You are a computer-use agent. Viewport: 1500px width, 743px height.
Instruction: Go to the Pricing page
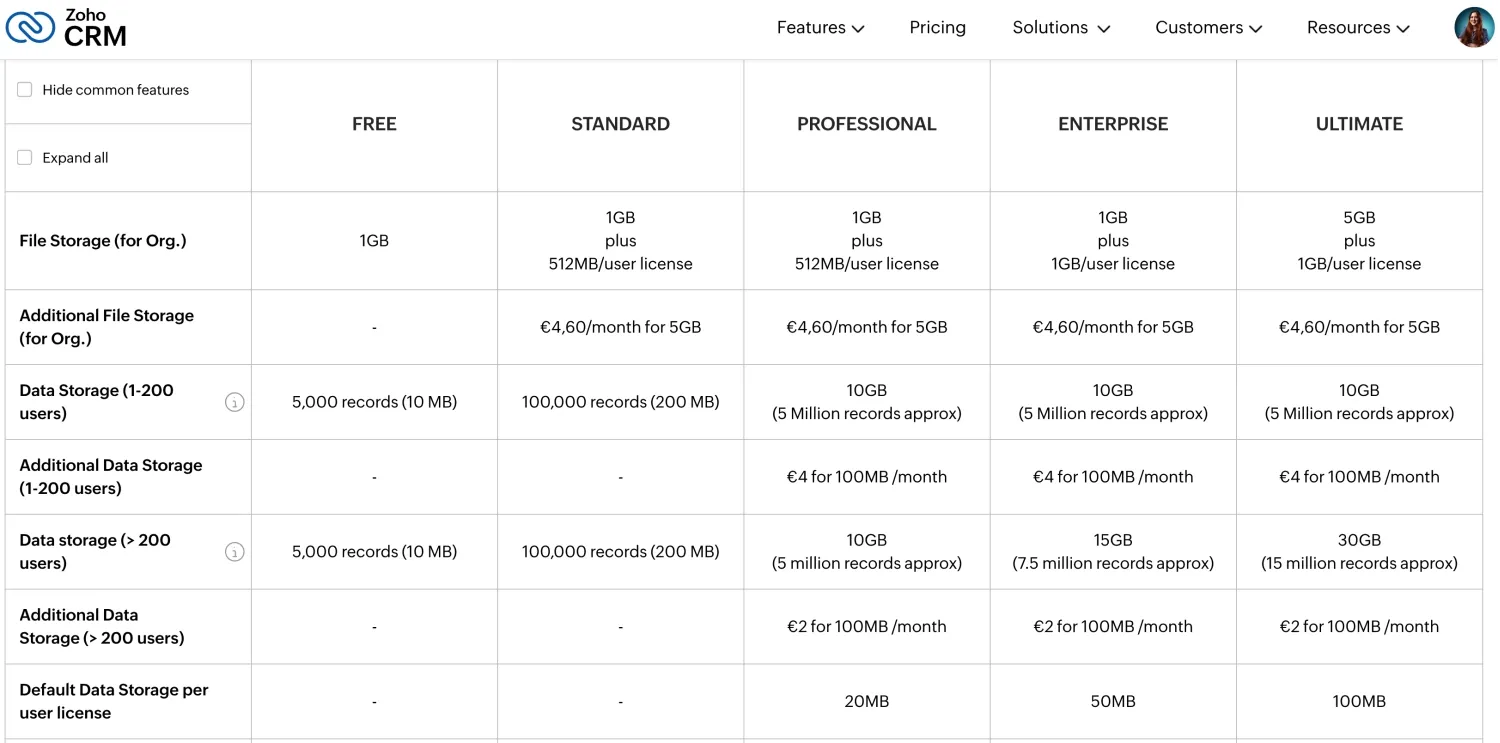coord(937,28)
